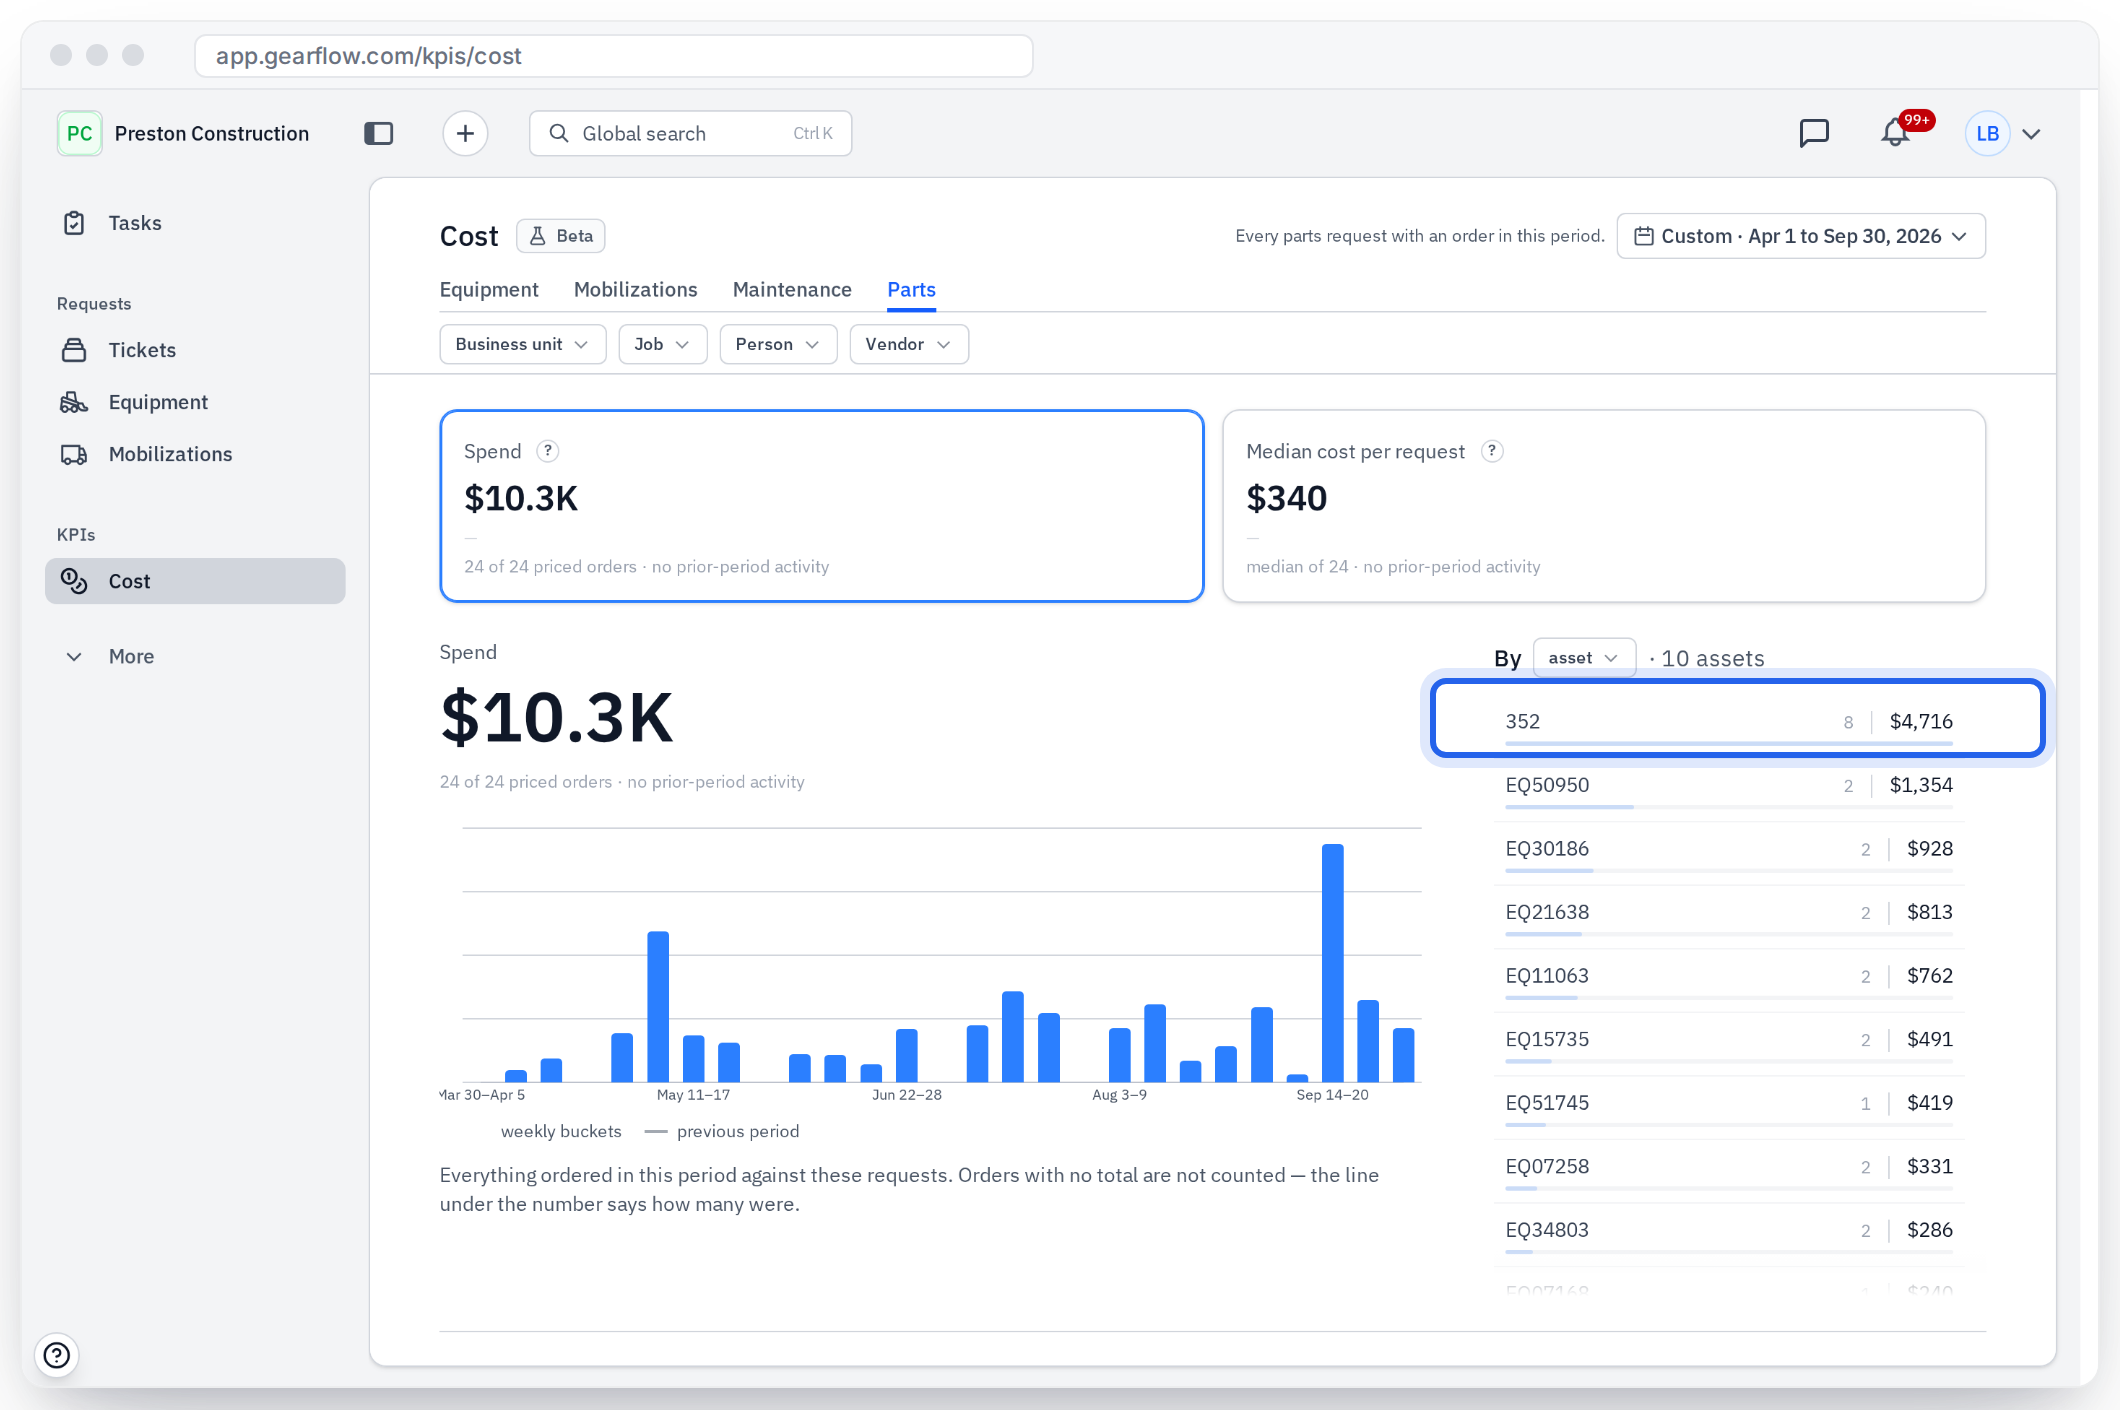Switch to the Maintenance tab

(x=792, y=290)
